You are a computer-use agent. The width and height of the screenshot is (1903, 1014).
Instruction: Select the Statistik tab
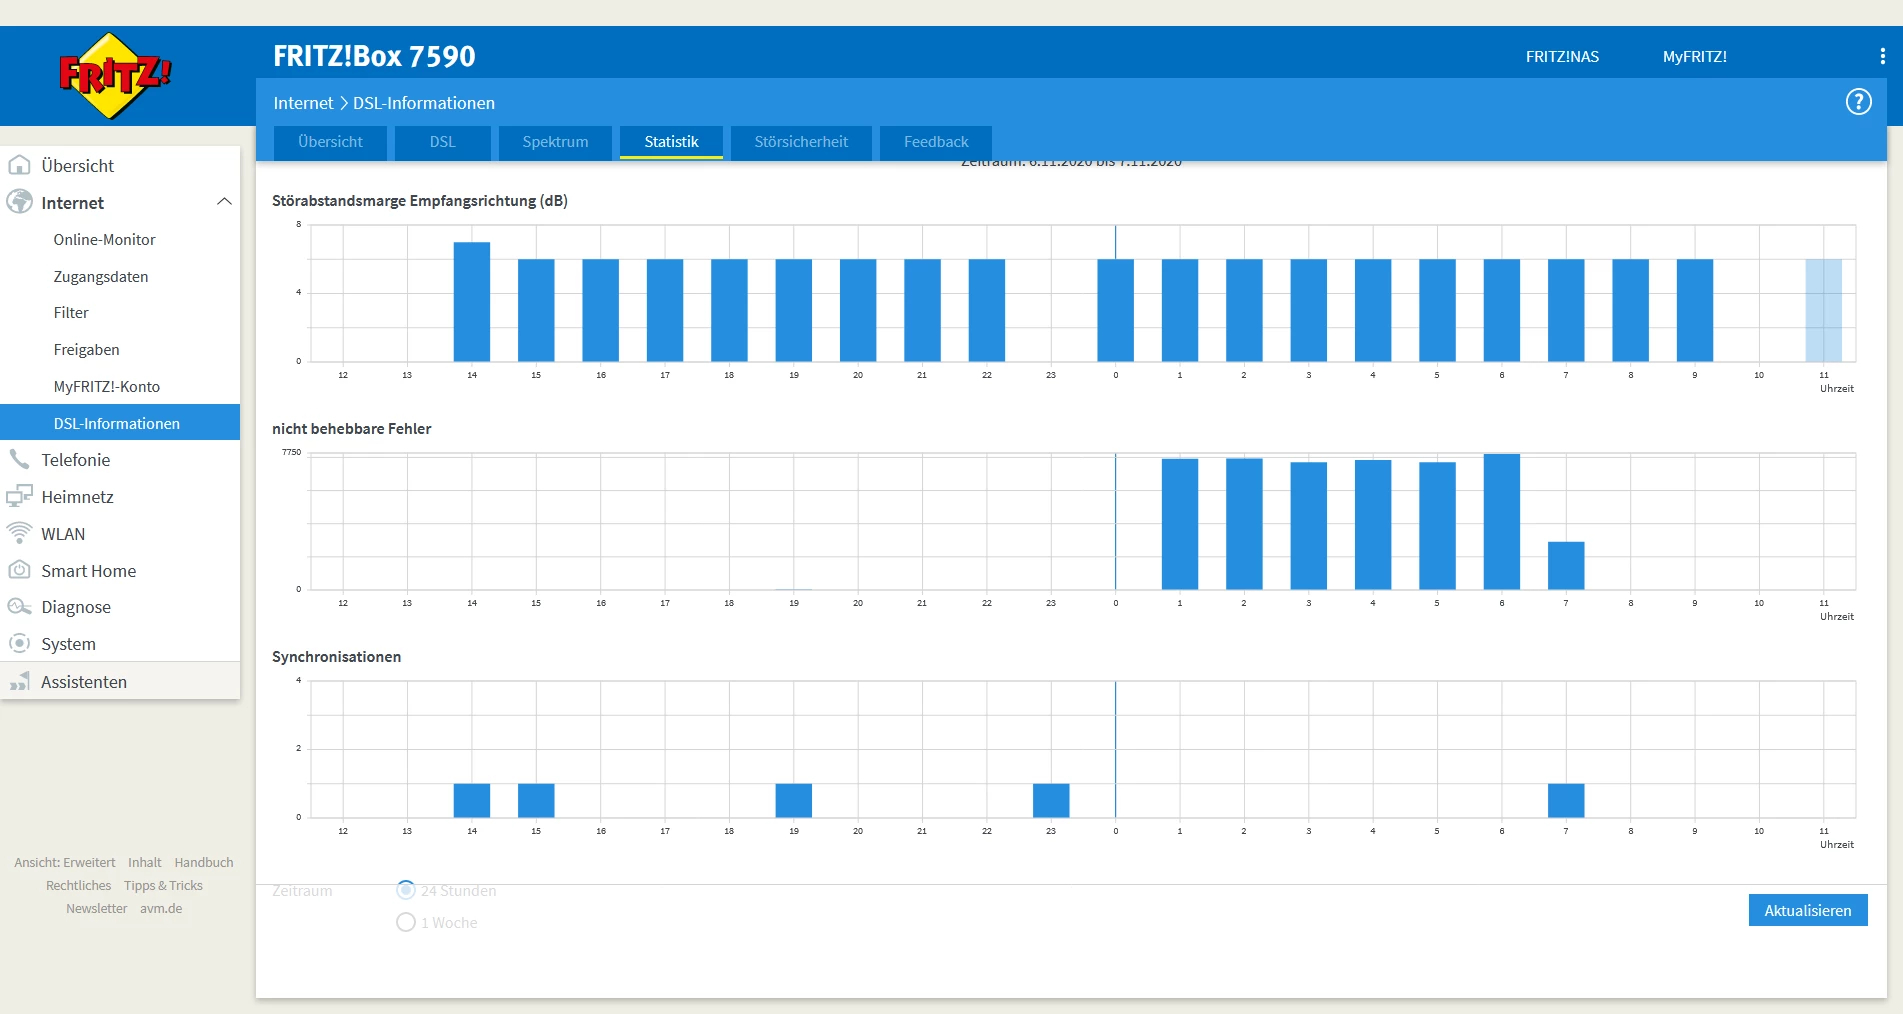(671, 142)
